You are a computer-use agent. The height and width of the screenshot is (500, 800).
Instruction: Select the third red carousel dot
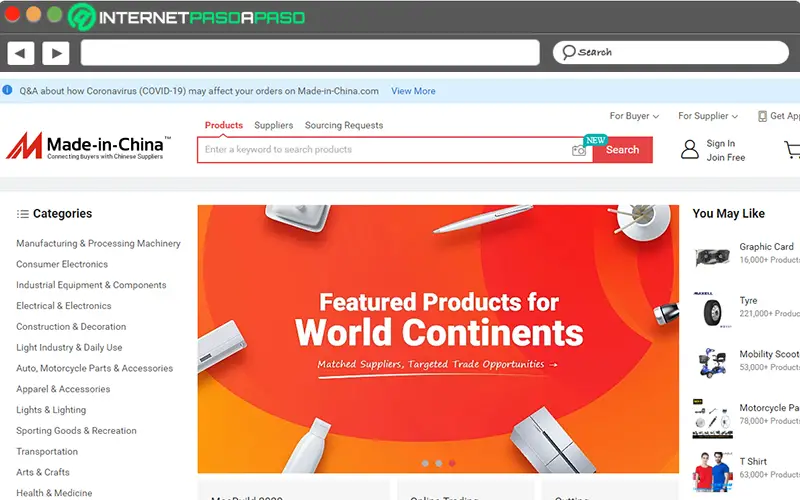pos(452,463)
